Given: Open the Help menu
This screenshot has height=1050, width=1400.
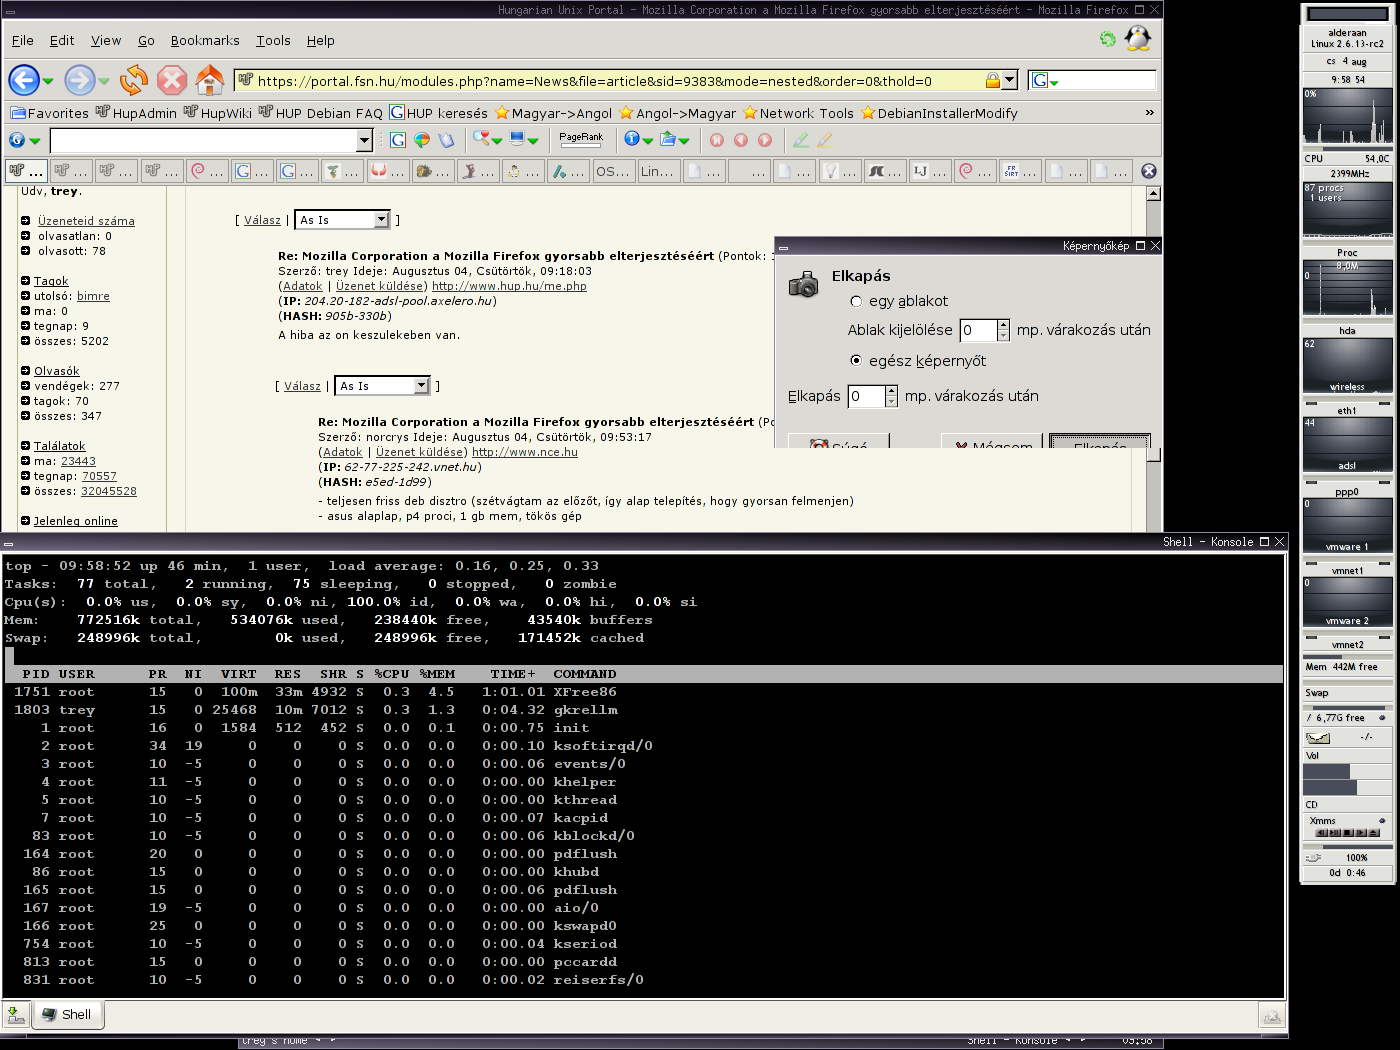Looking at the screenshot, I should click(321, 40).
